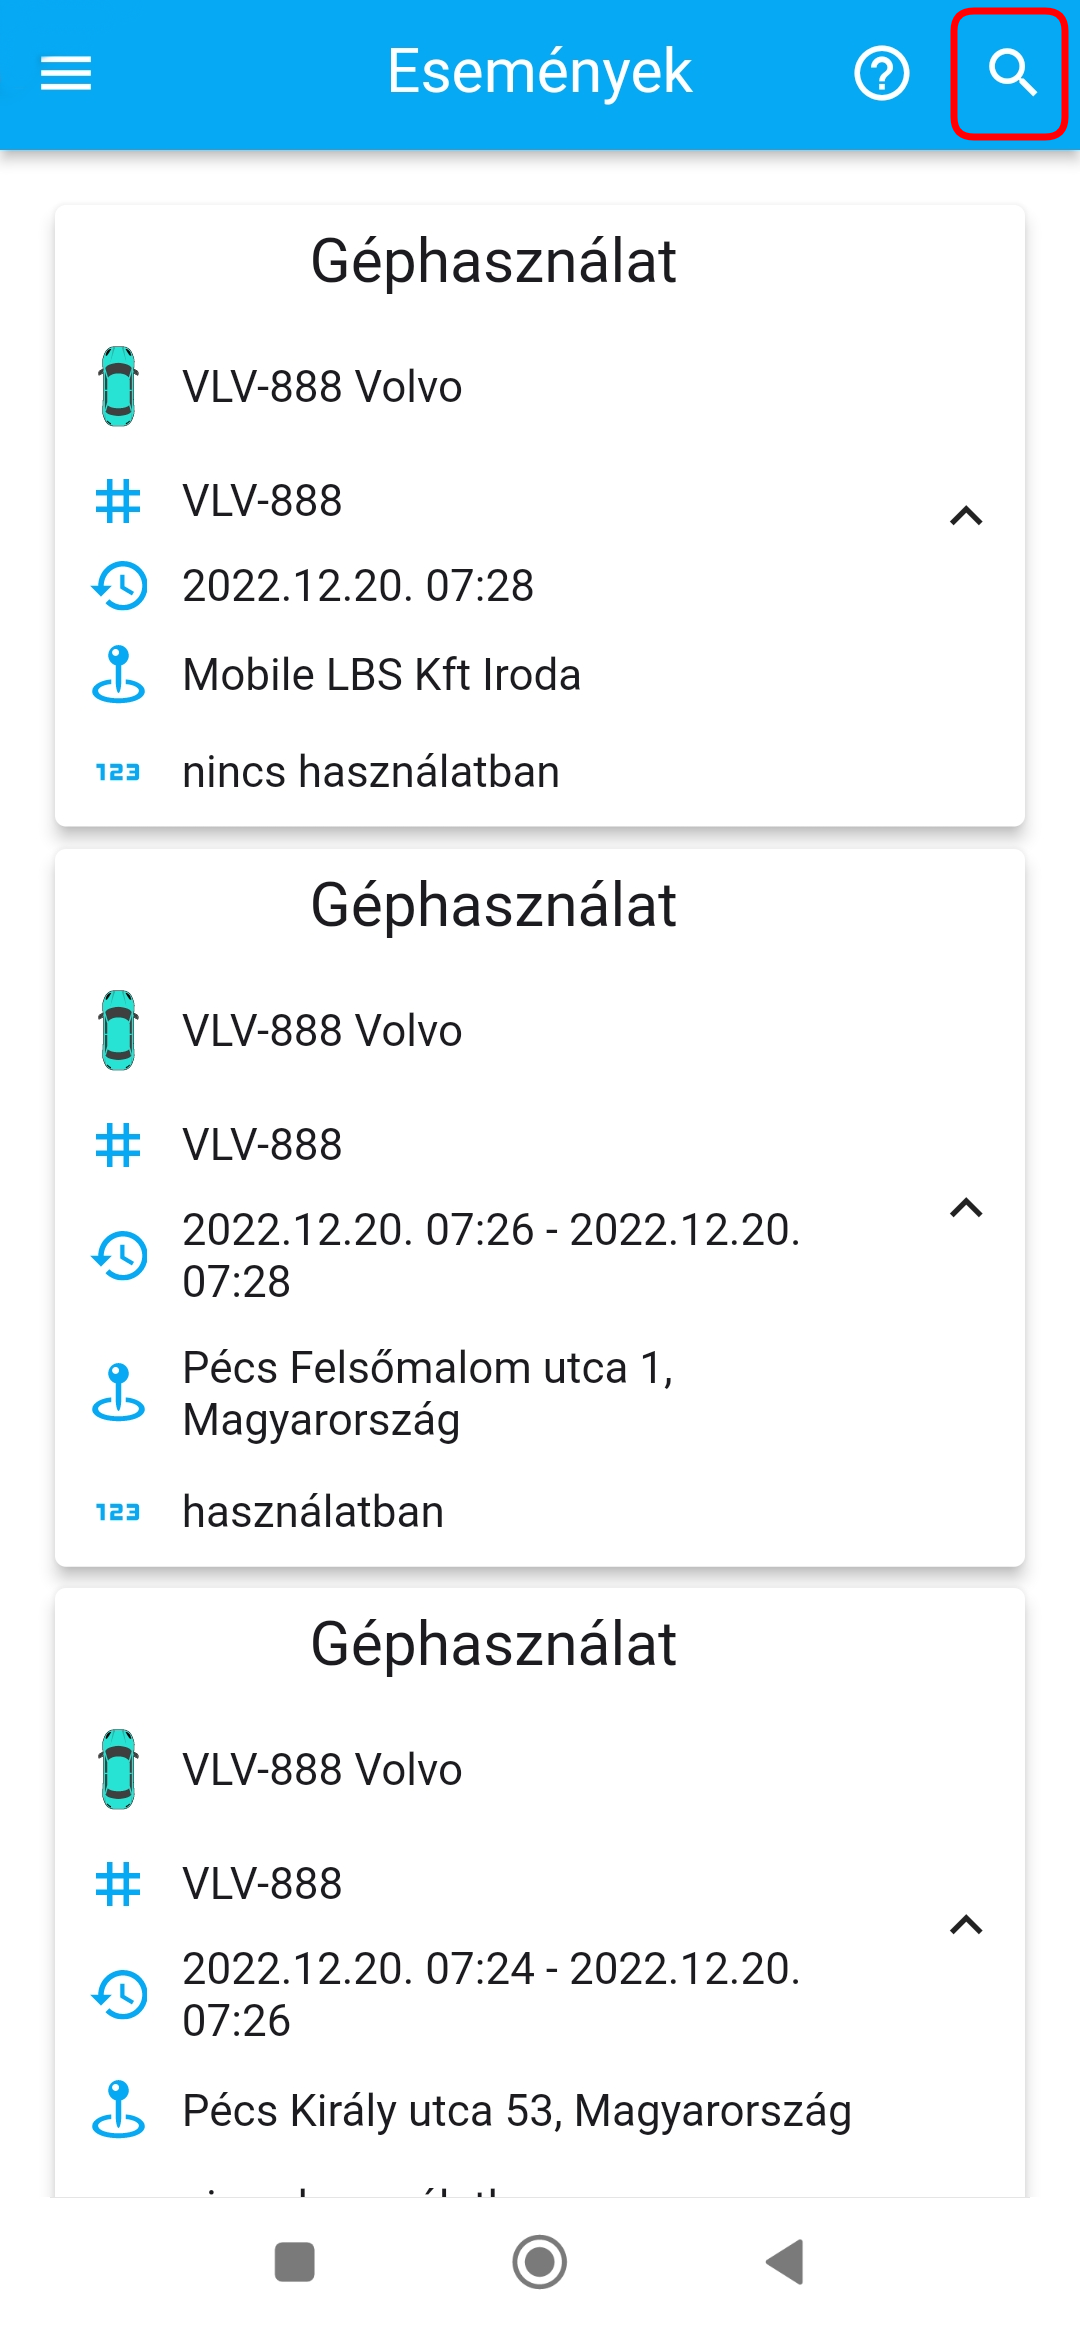Collapse the third Géphasználat card chevron
The image size is (1080, 2327).
966,1924
